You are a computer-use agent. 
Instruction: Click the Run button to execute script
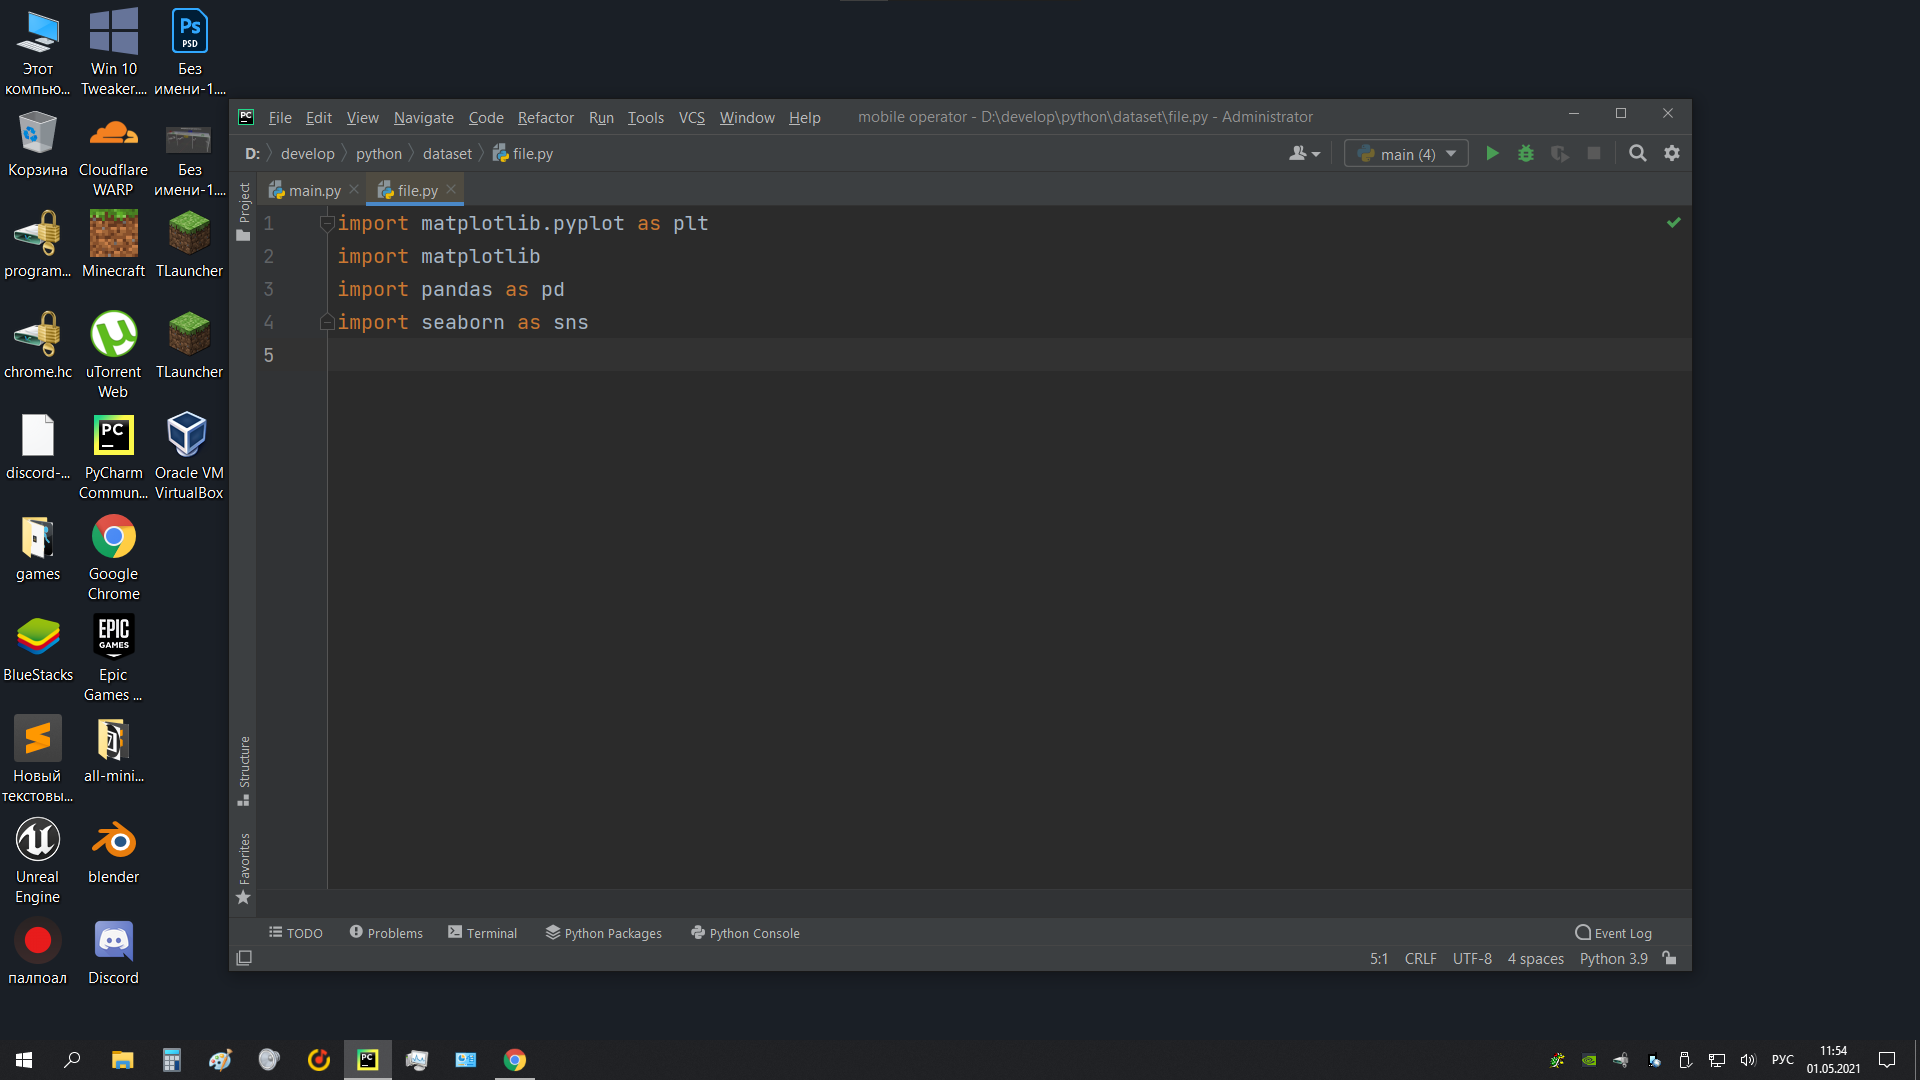click(1491, 153)
